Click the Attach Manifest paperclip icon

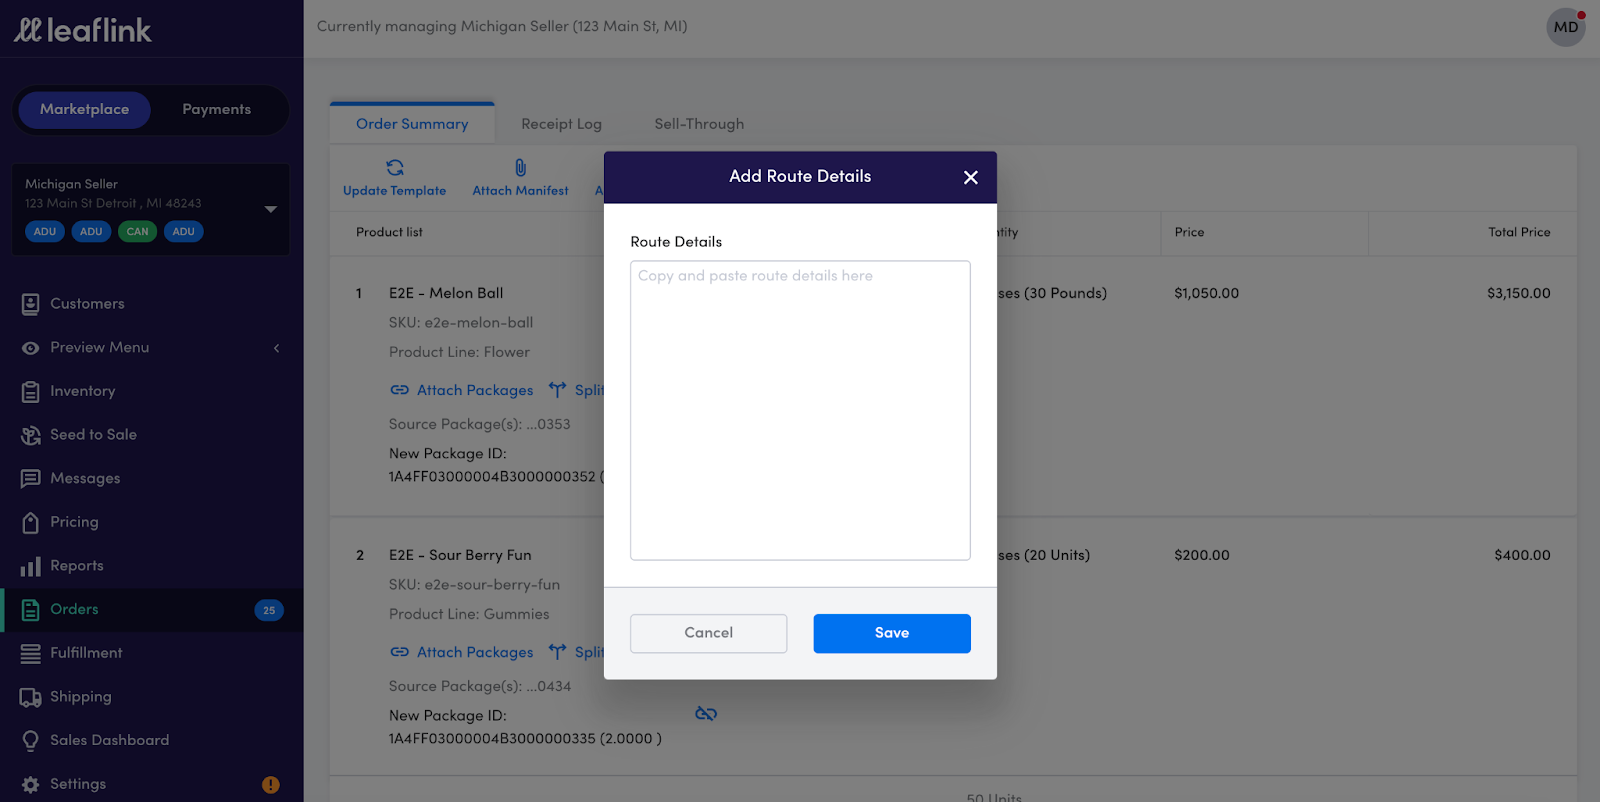click(520, 167)
